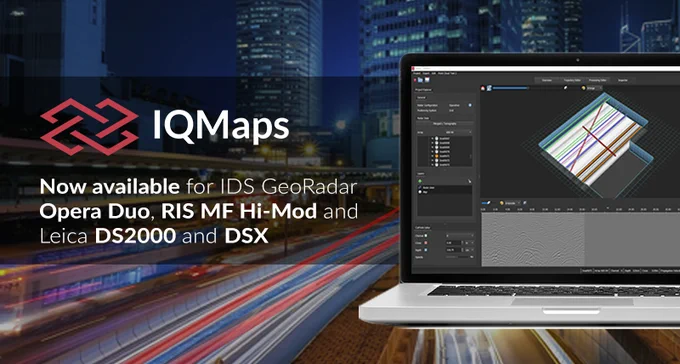Screen dimensions: 680x364
Task: Click the blue slider above the 3D view
Action: tap(510, 88)
